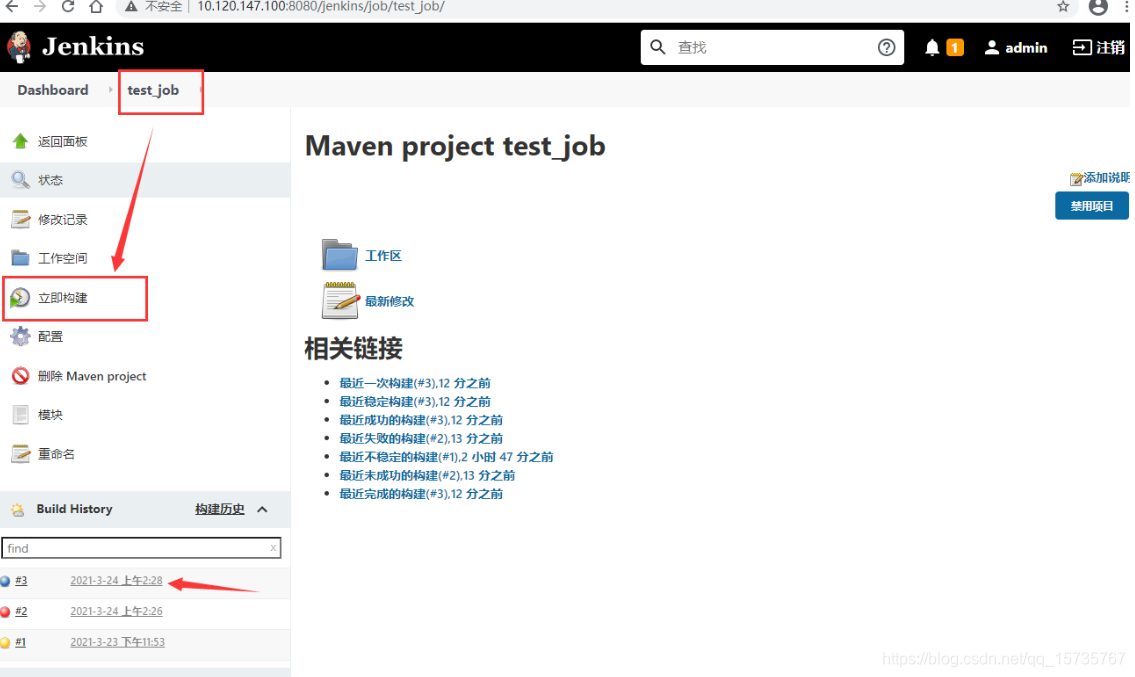1135x677 pixels.
Task: Click the 状态 magnifier icon
Action: pos(20,180)
